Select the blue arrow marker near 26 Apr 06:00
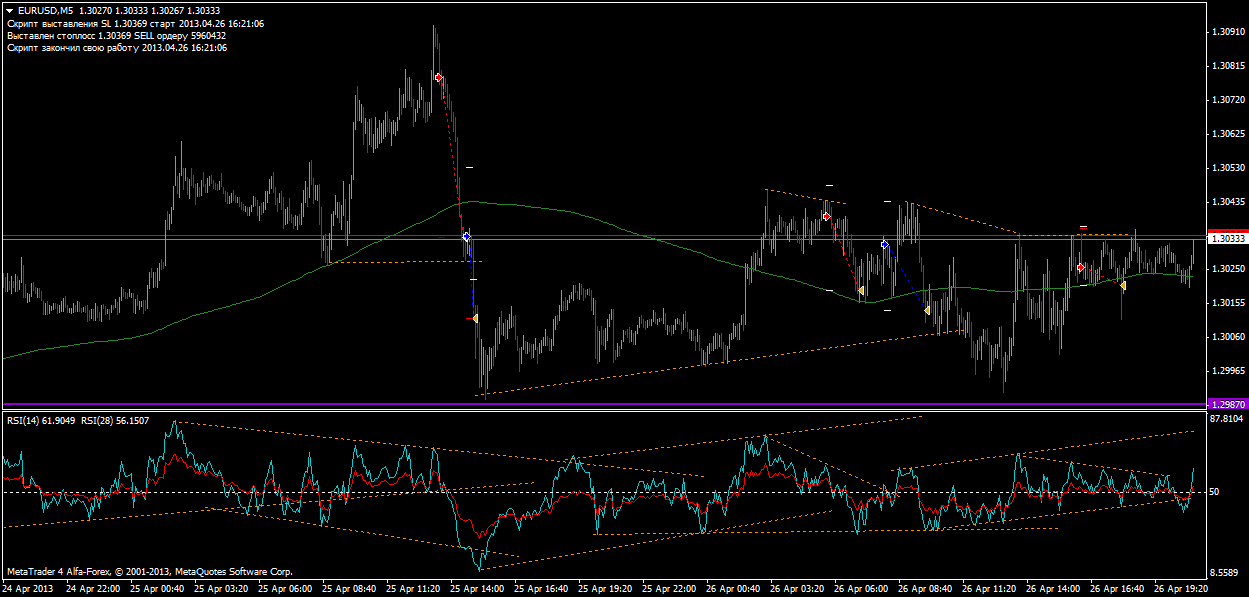Screen dimensions: 1249x597 [x=885, y=244]
